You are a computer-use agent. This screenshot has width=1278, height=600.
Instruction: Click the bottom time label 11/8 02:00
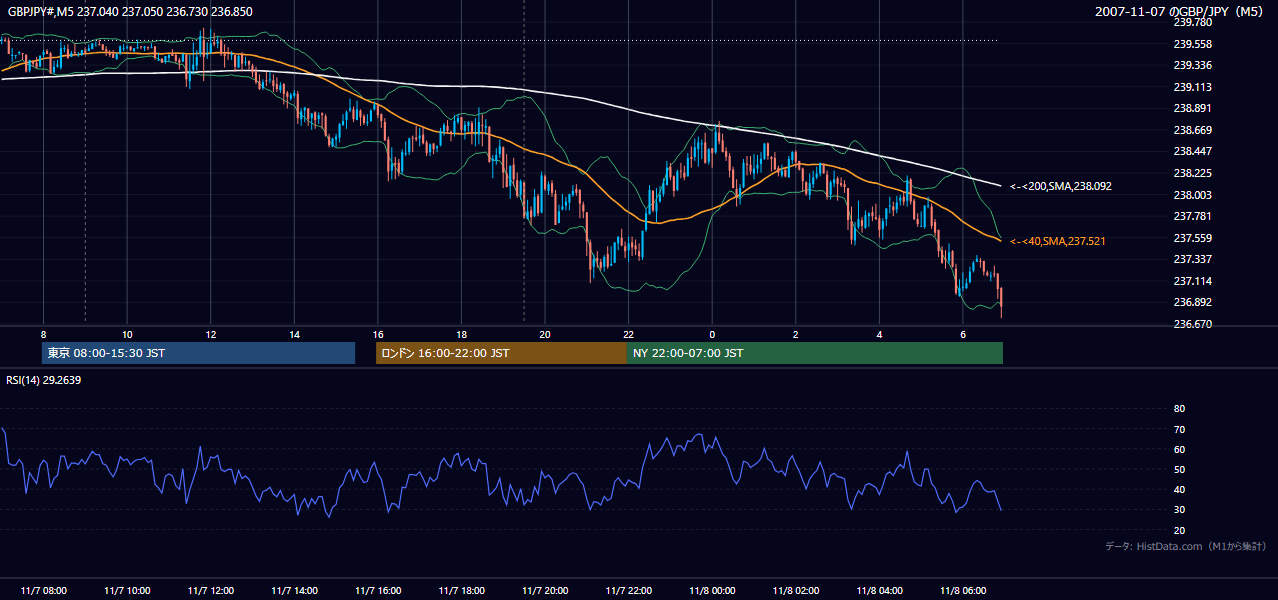[796, 590]
